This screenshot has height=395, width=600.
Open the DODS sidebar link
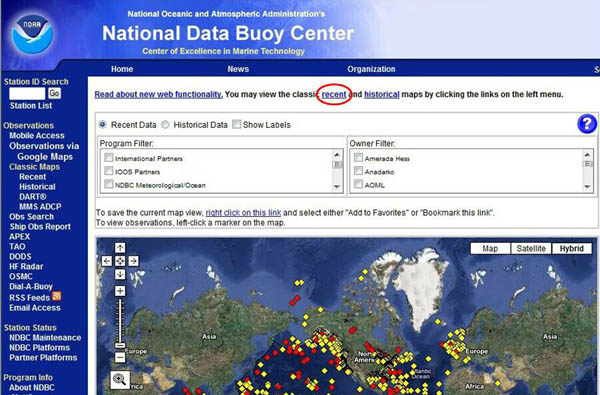tap(20, 256)
